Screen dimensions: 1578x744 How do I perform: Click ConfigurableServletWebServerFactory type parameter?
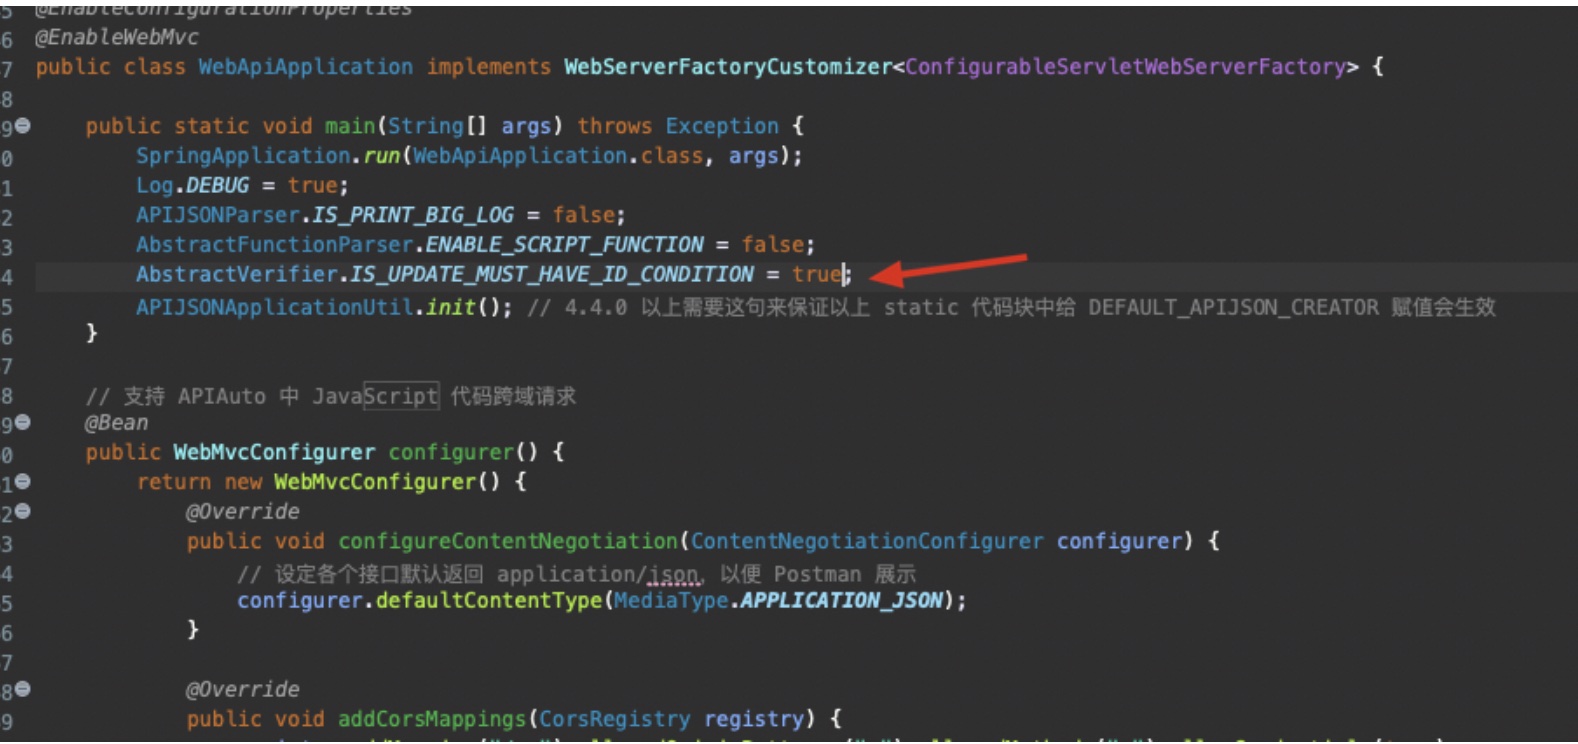[x=1125, y=67]
